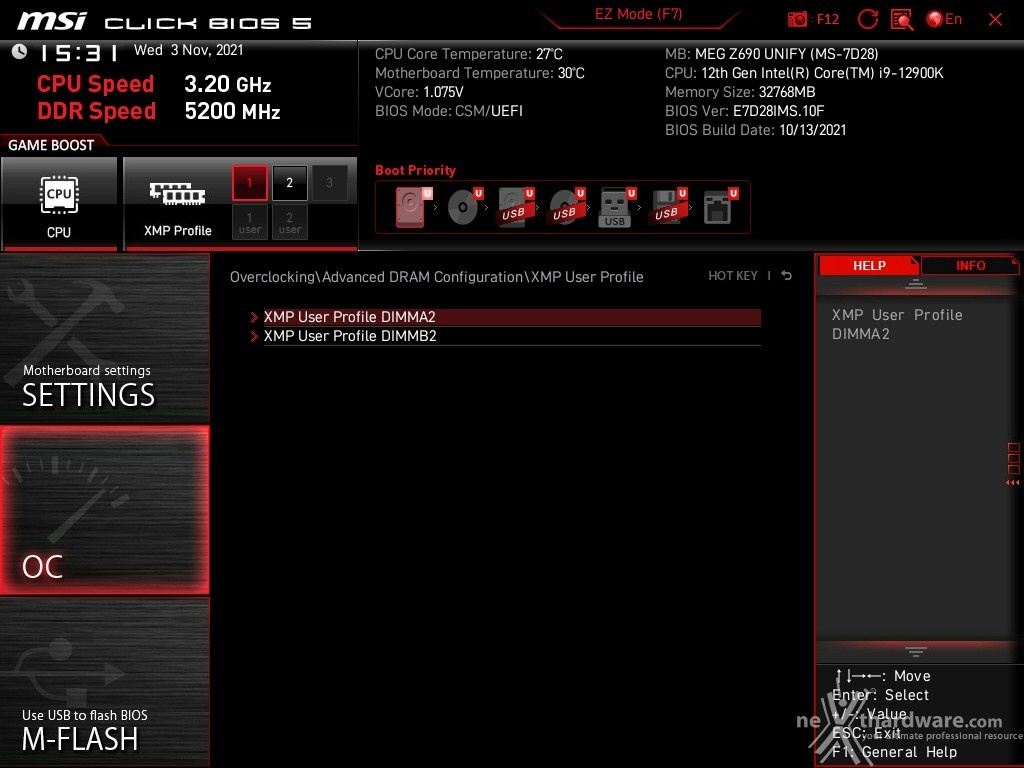Select the USB key boot device icon

[x=616, y=208]
